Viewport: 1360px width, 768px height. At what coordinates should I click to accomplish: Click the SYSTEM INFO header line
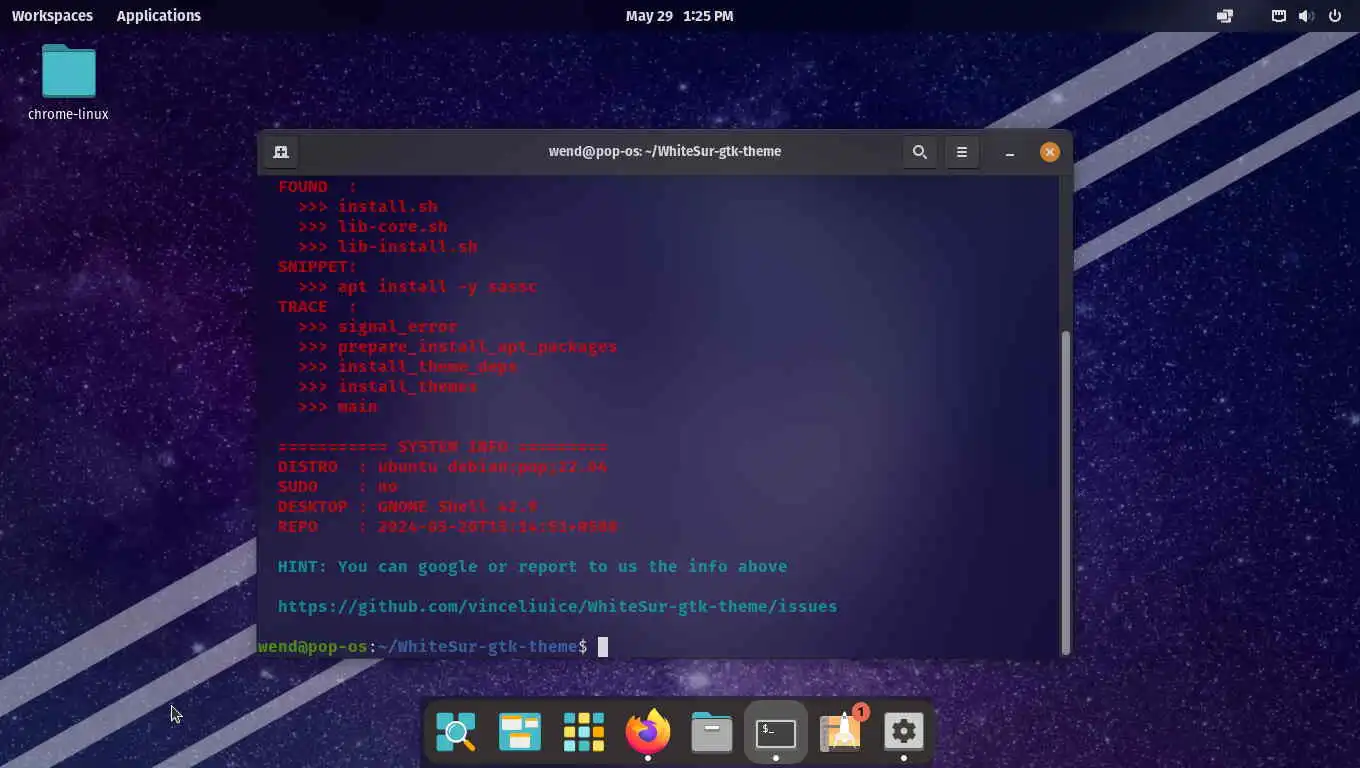(443, 446)
